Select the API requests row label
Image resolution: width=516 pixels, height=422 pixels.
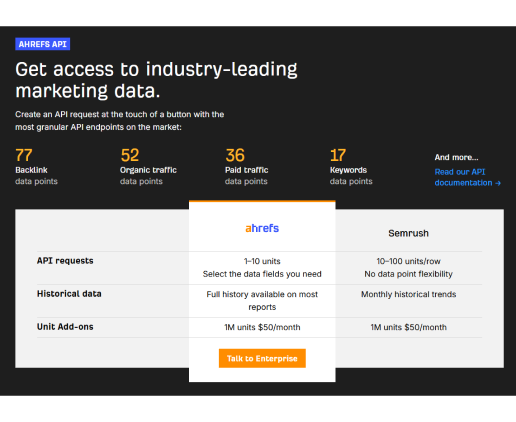point(65,261)
